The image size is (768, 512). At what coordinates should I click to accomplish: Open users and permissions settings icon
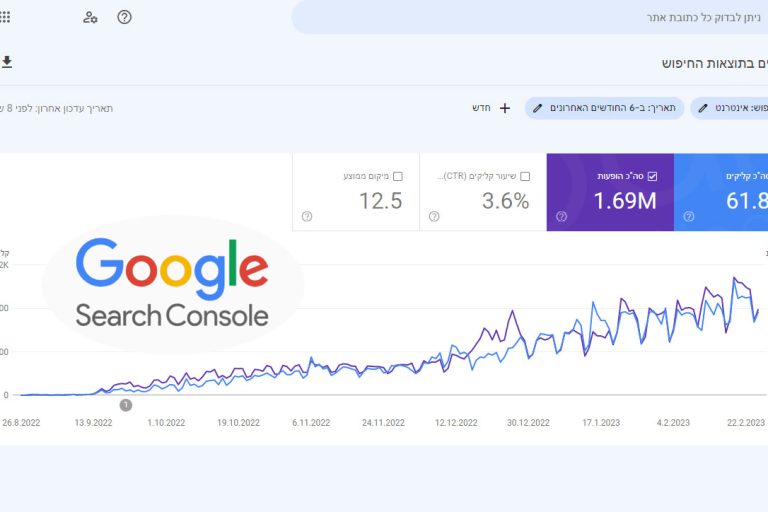(x=91, y=17)
